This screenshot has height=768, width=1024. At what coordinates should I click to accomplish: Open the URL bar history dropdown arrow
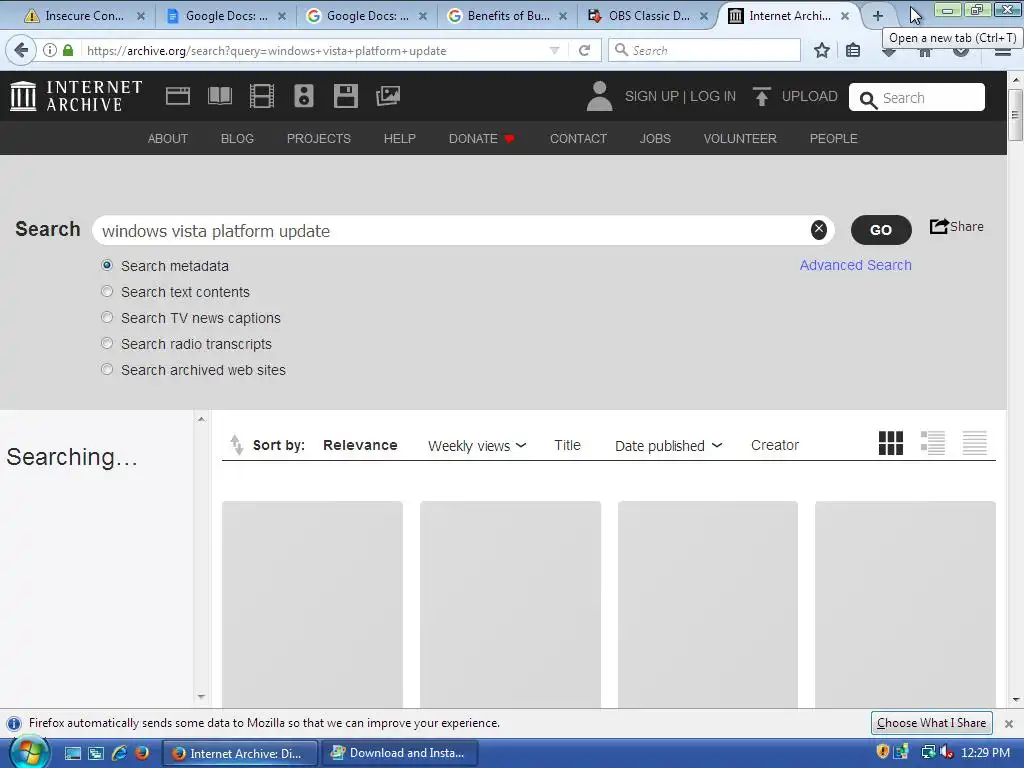click(x=554, y=50)
